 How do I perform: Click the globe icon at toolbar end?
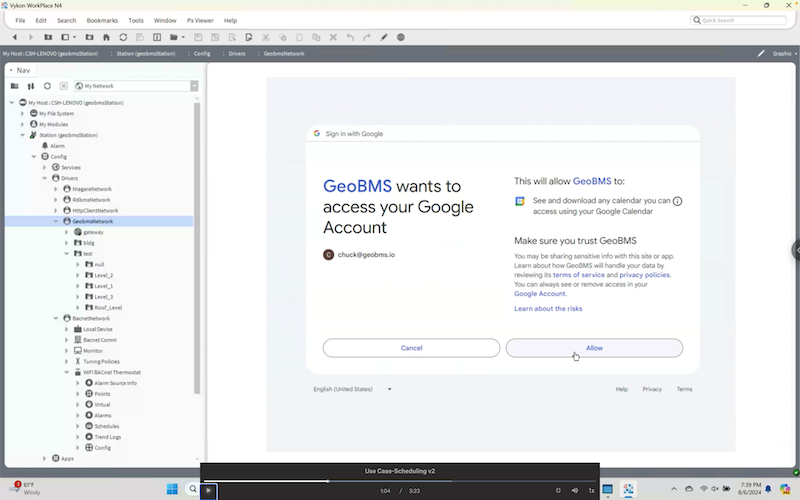(401, 37)
